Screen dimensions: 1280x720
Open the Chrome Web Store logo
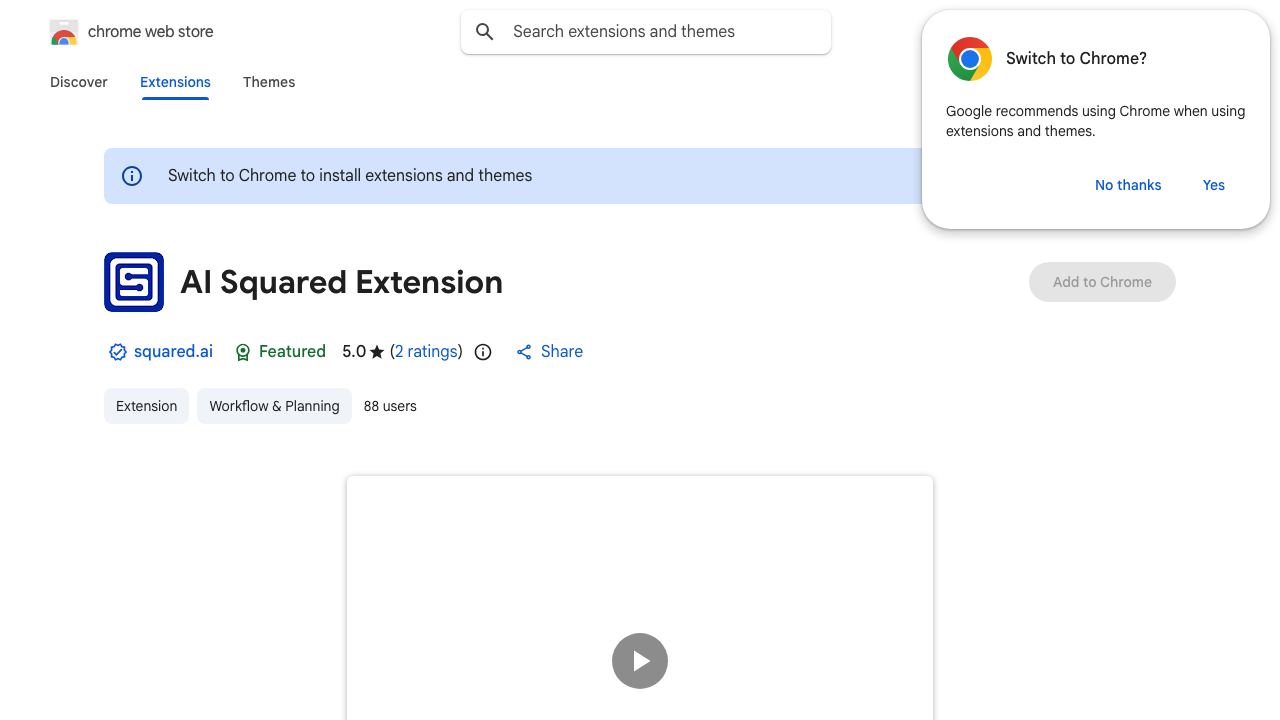(64, 32)
